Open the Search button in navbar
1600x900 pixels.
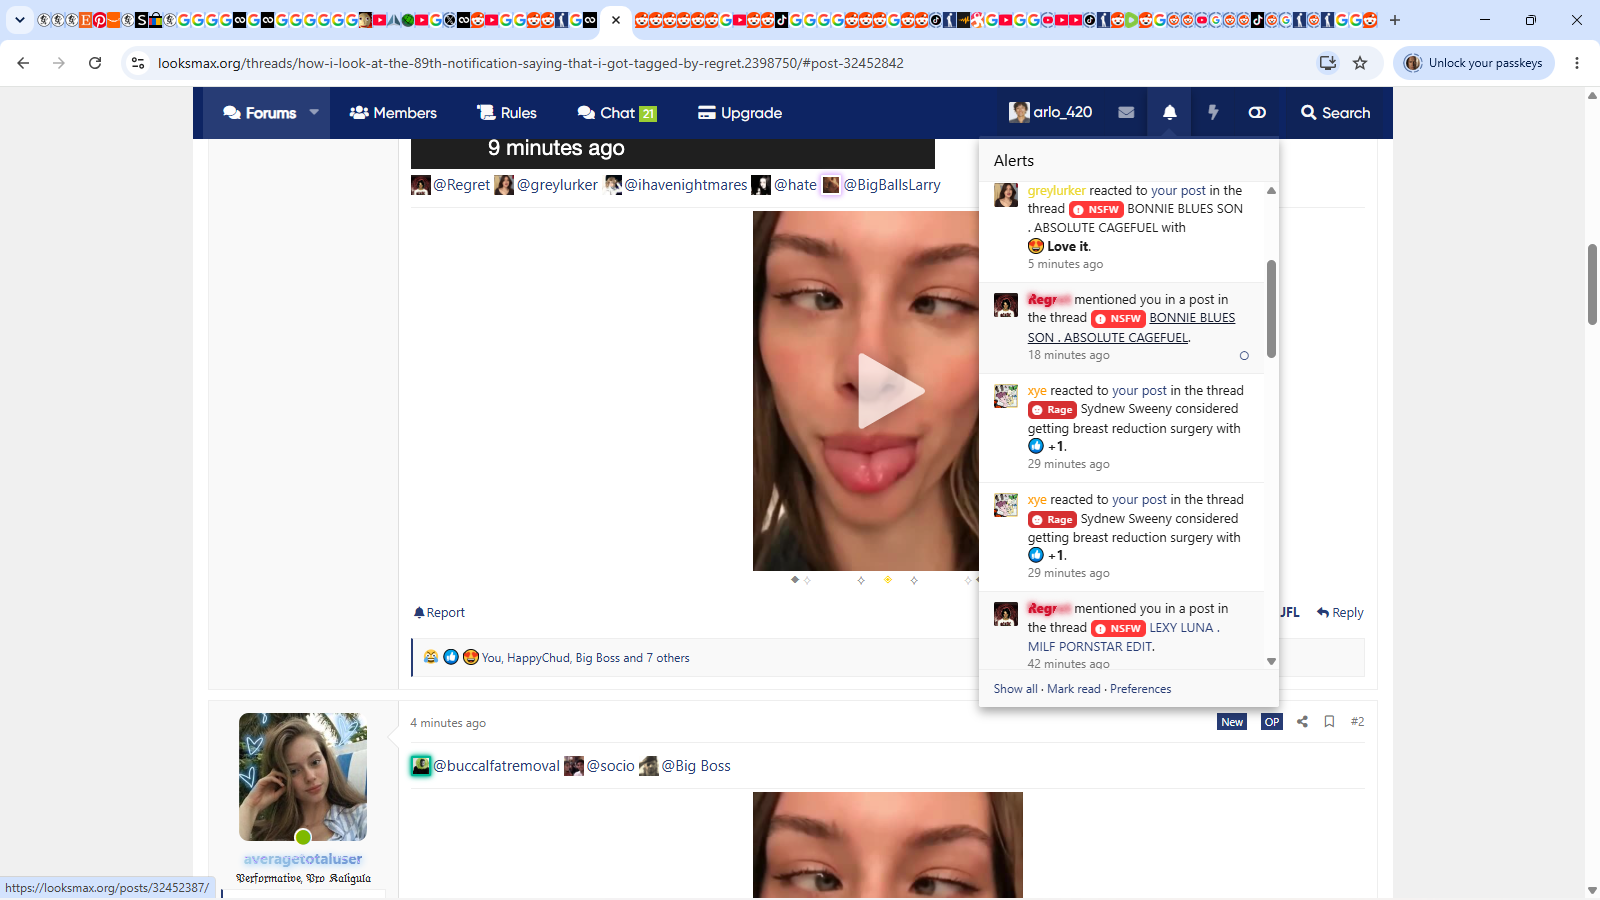pyautogui.click(x=1335, y=113)
